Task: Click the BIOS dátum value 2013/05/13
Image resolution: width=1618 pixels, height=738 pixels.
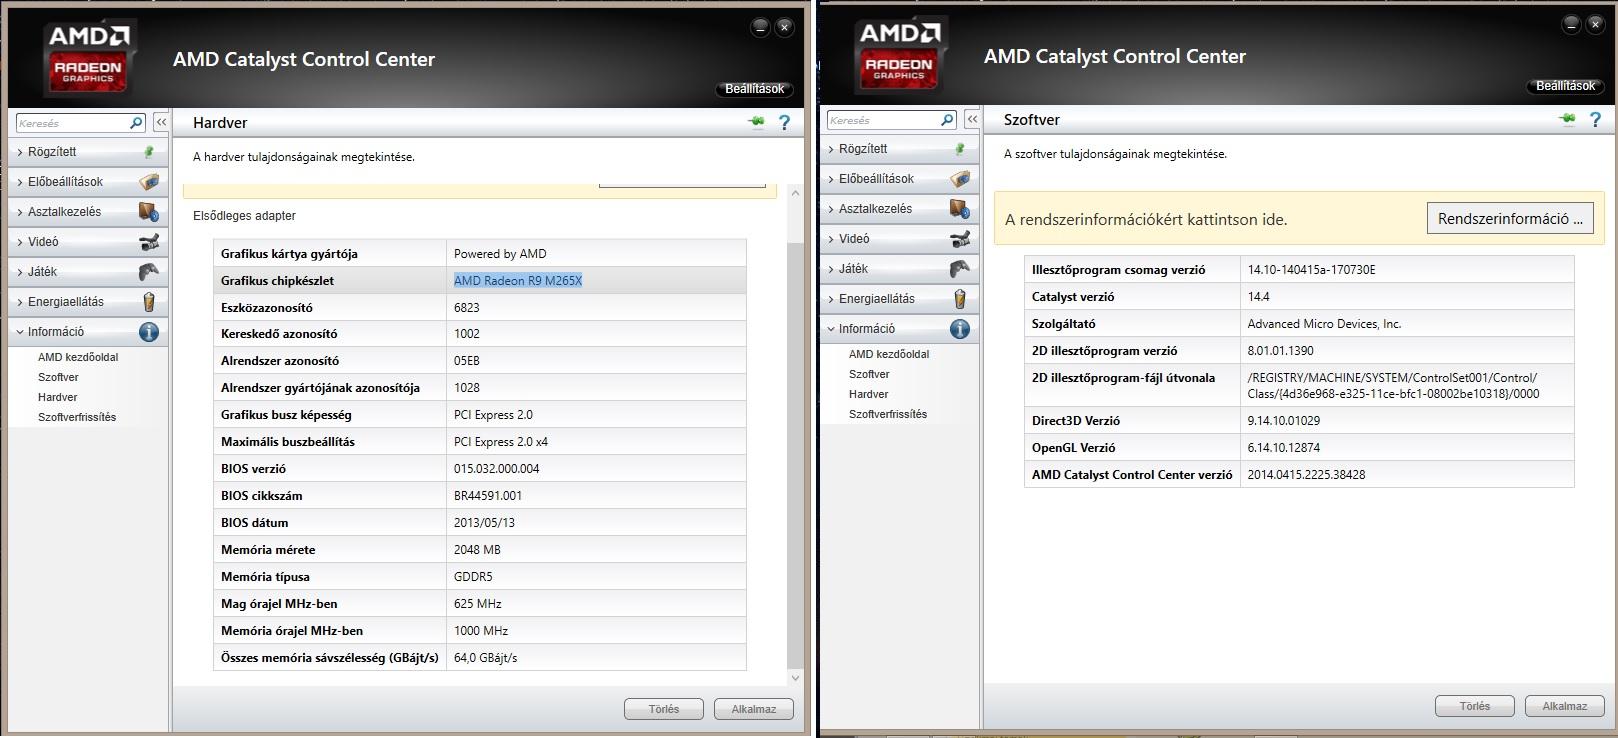Action: pyautogui.click(x=484, y=523)
